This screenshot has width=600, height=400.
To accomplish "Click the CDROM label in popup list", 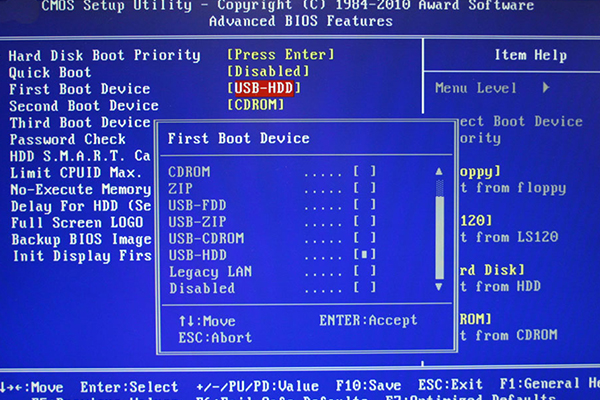I will point(189,172).
